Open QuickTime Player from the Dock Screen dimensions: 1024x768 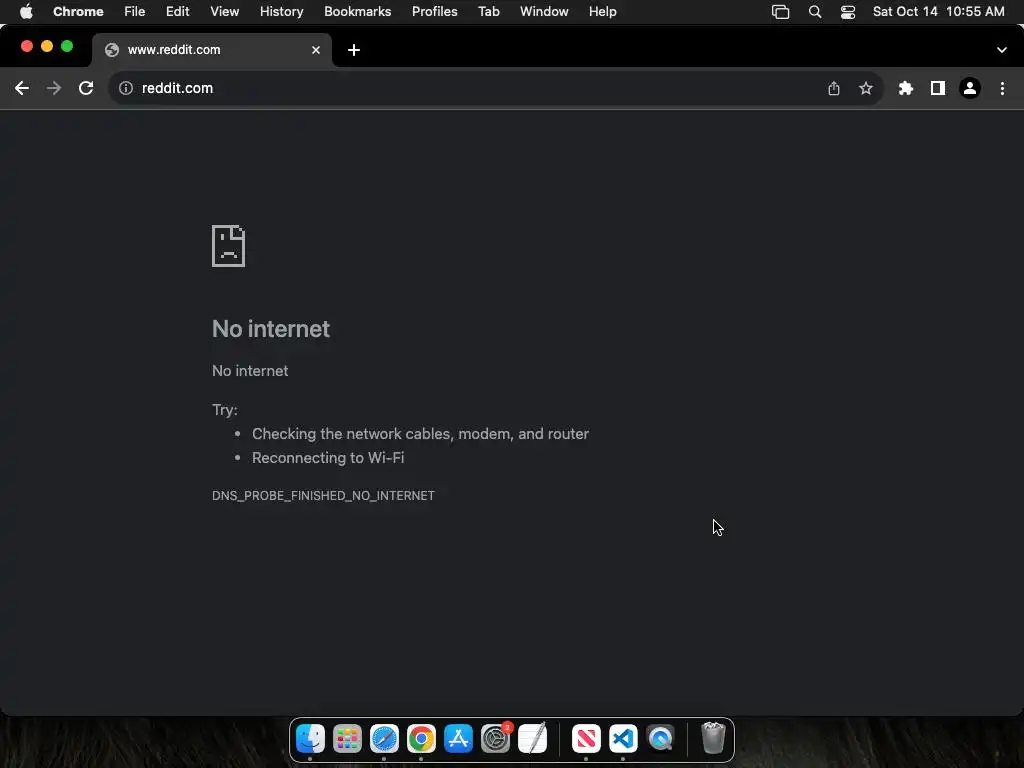tap(660, 739)
